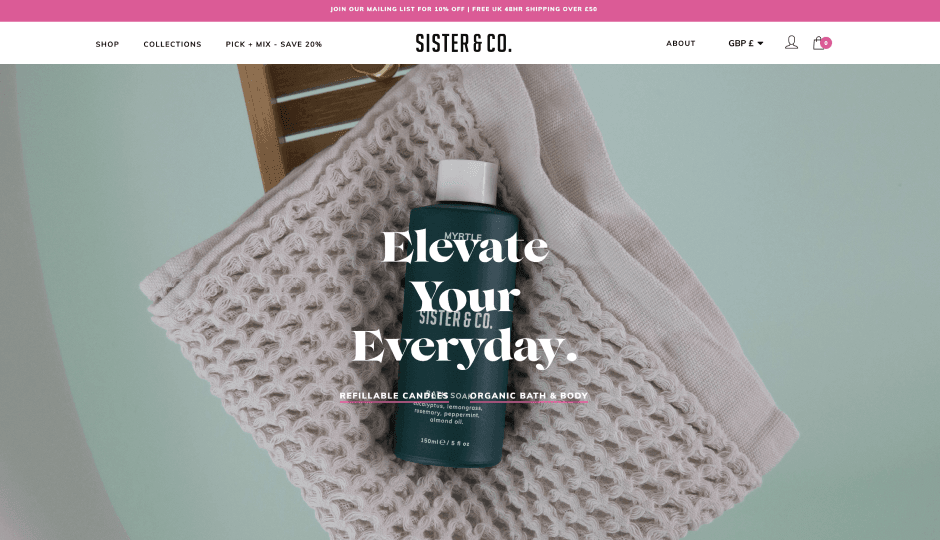Go to Pick + Mix - Save 20%
This screenshot has height=540, width=940.
click(x=274, y=44)
